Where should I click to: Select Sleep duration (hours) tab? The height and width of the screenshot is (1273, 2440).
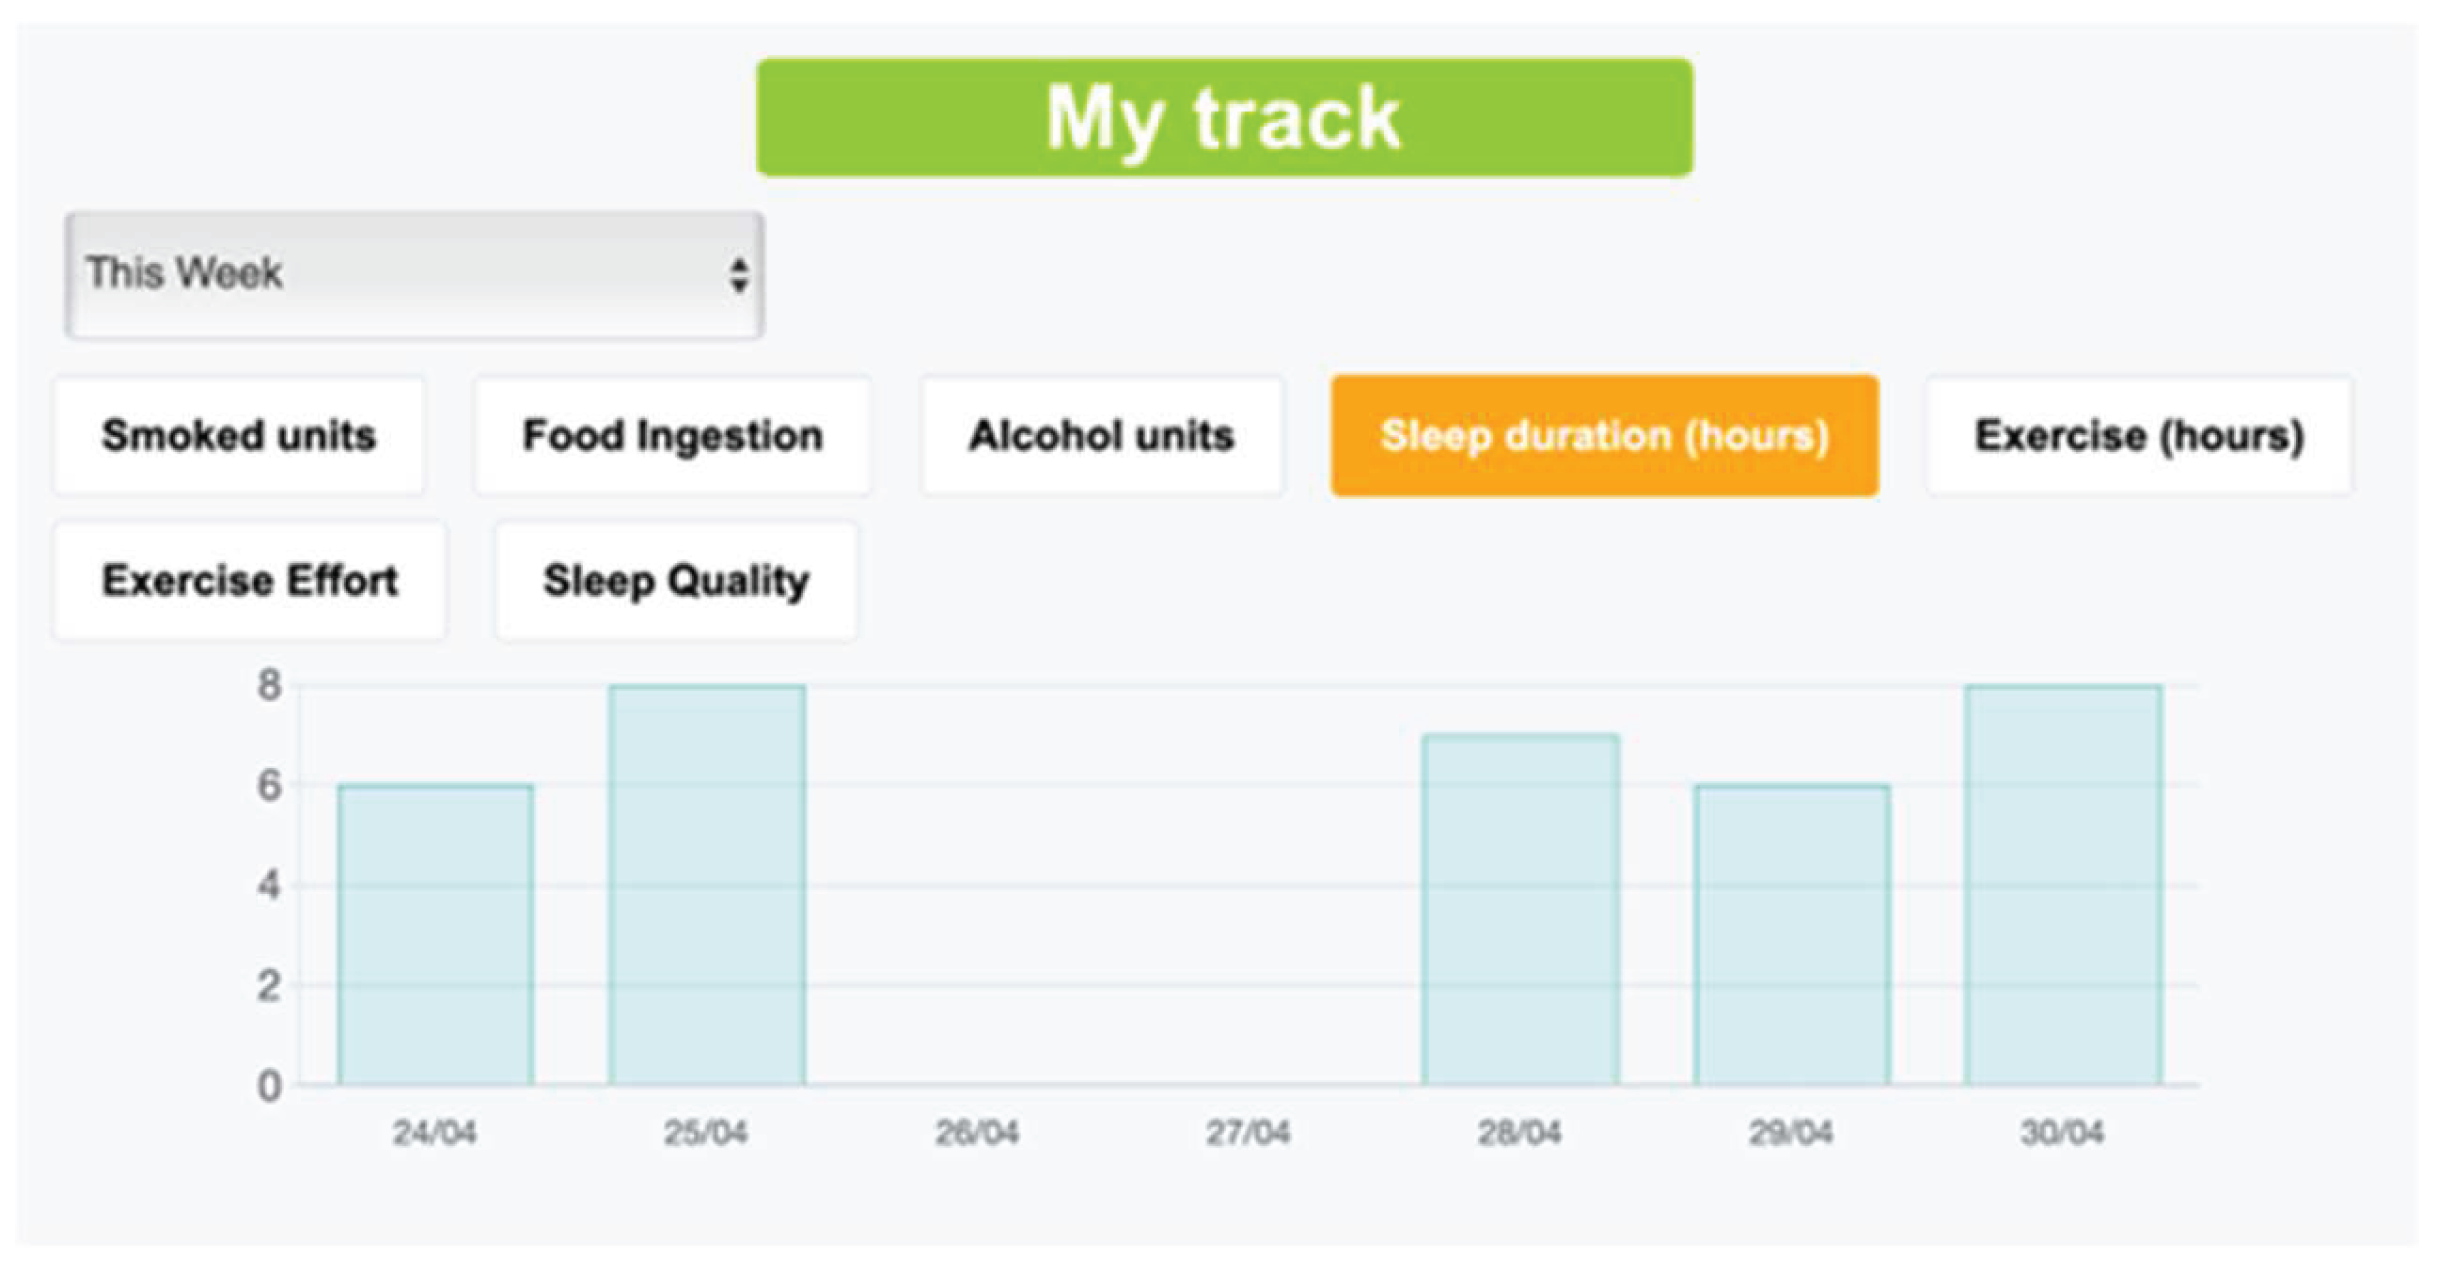(1604, 436)
